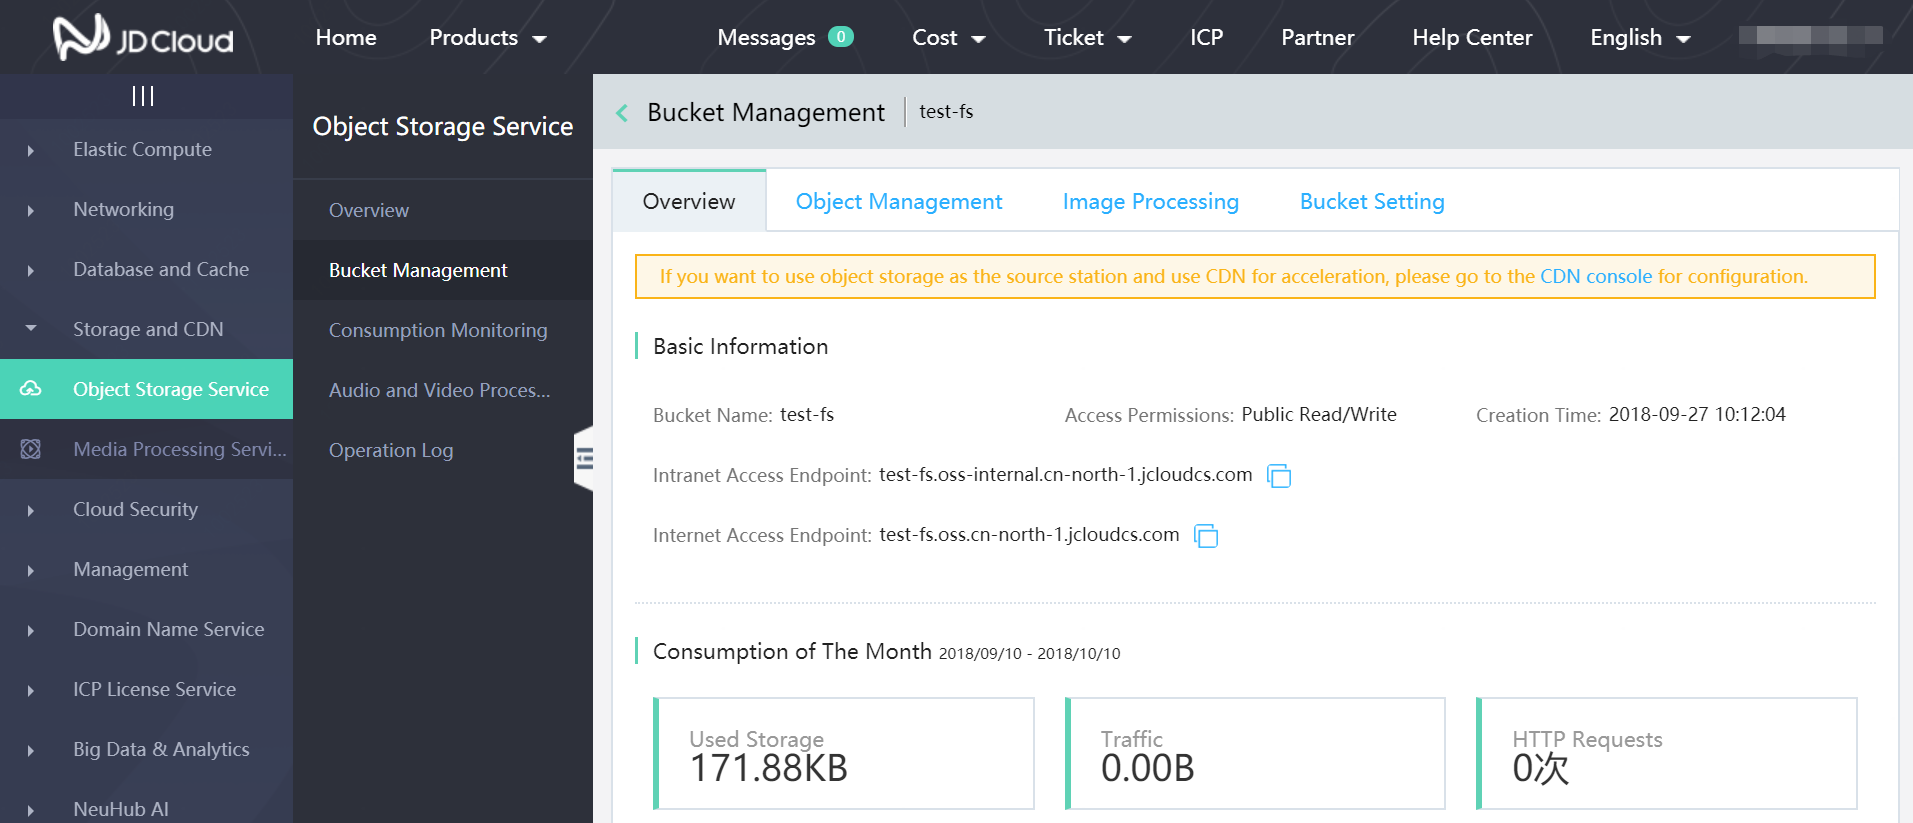Copy the Internet Access Endpoint
The width and height of the screenshot is (1913, 823).
pyautogui.click(x=1206, y=536)
